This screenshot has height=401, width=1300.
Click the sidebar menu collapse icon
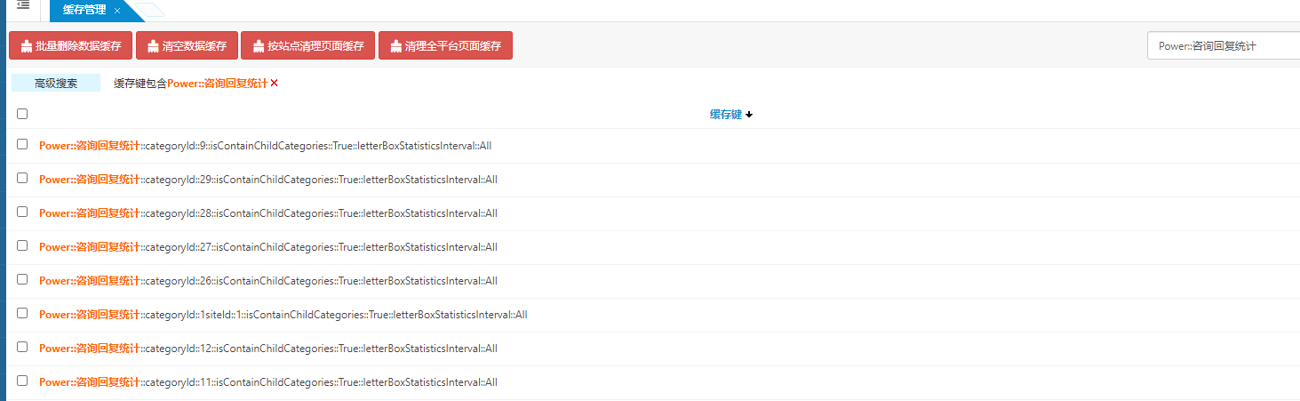tap(23, 6)
